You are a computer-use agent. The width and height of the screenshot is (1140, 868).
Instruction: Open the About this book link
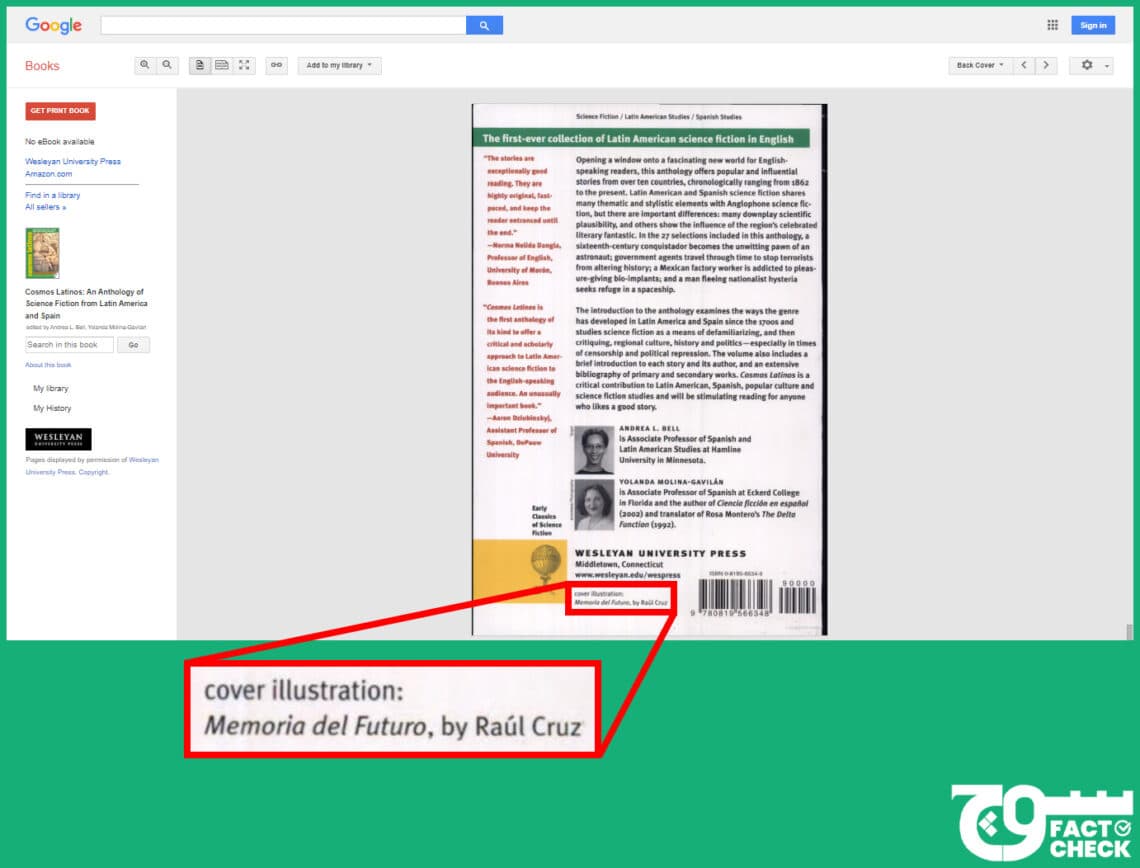point(48,365)
